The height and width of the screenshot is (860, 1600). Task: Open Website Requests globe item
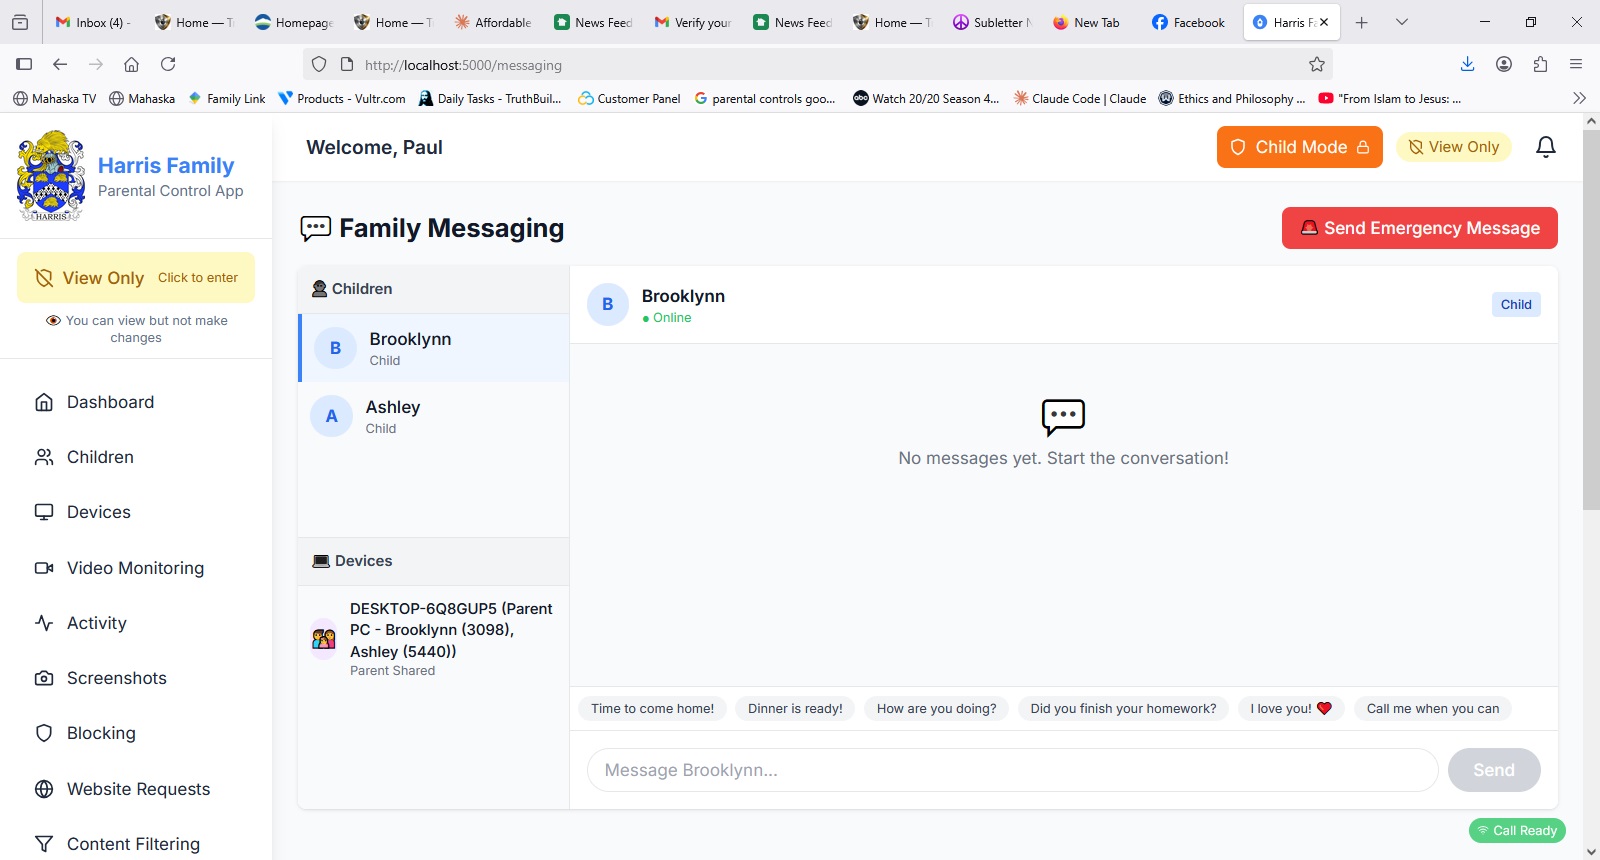(x=138, y=789)
